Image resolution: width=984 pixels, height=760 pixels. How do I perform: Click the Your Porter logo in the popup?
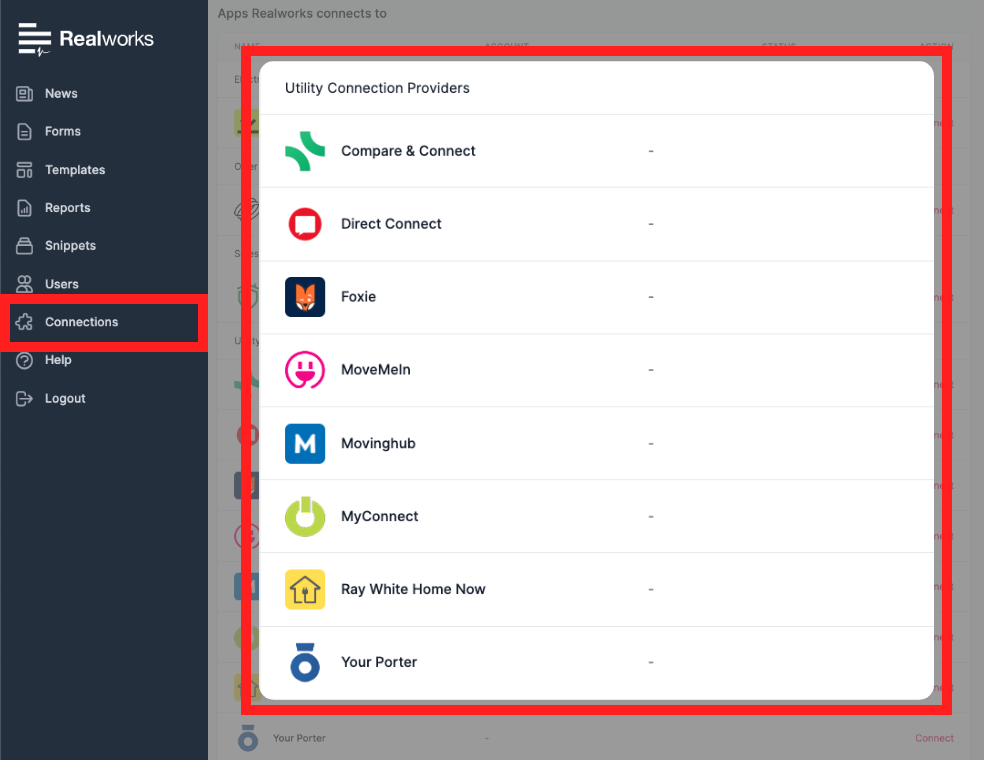(x=305, y=662)
